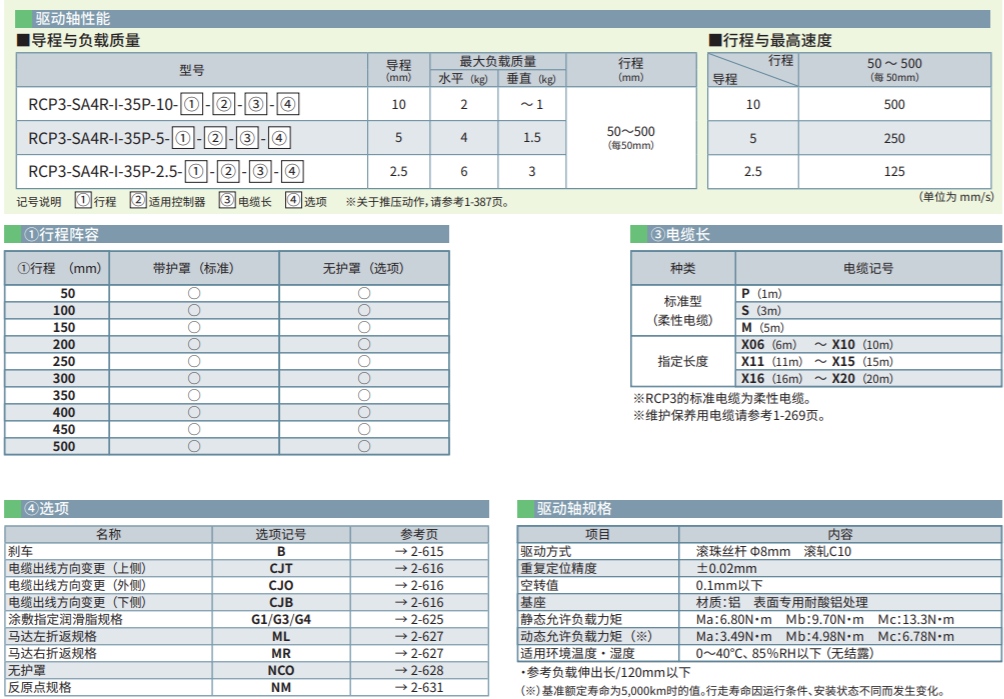1004x699 pixels.
Task: Select the 导程与负载质量 heading
Action: pyautogui.click(x=78, y=40)
